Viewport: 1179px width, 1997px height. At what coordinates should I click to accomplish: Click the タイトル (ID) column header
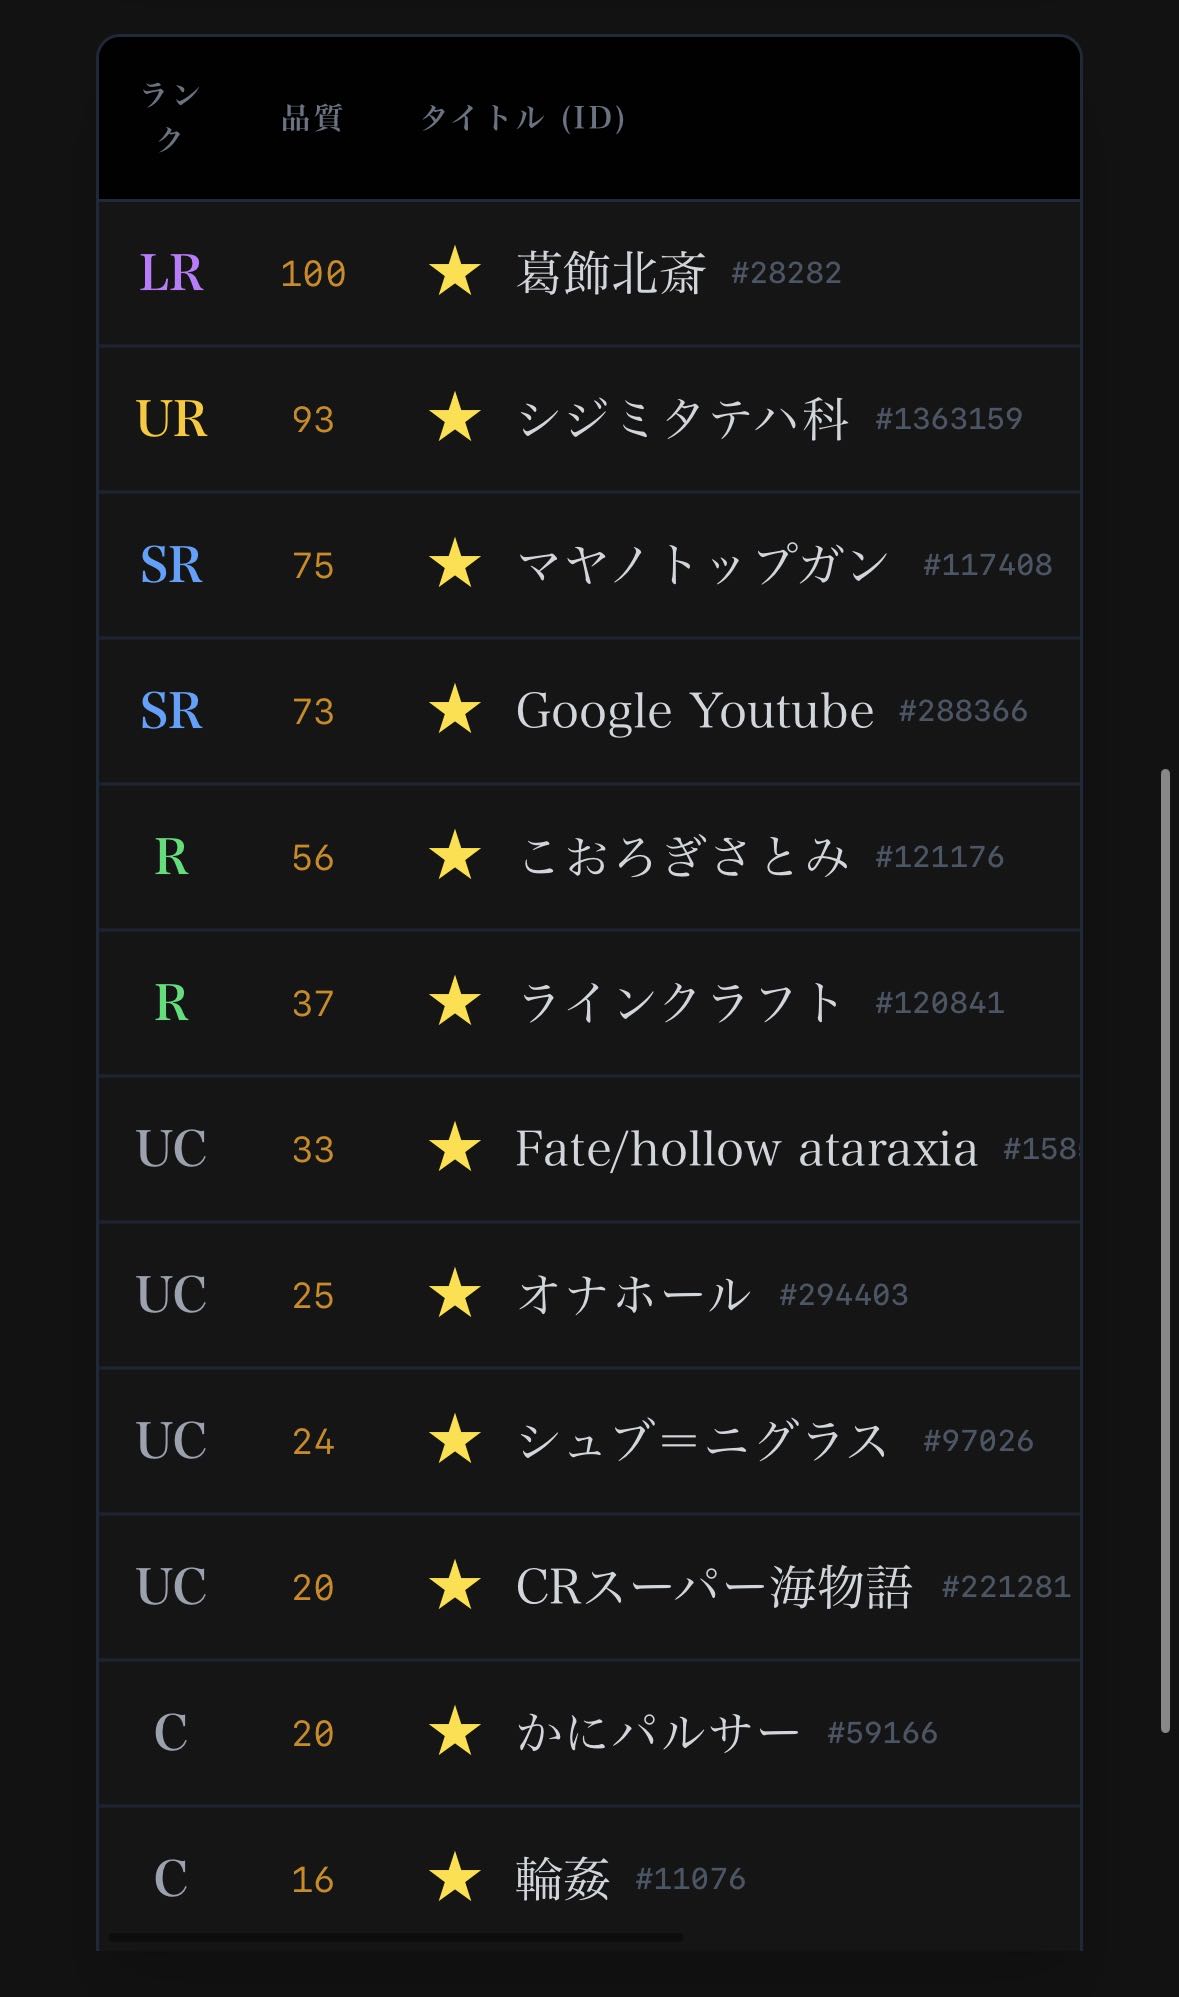(x=523, y=118)
